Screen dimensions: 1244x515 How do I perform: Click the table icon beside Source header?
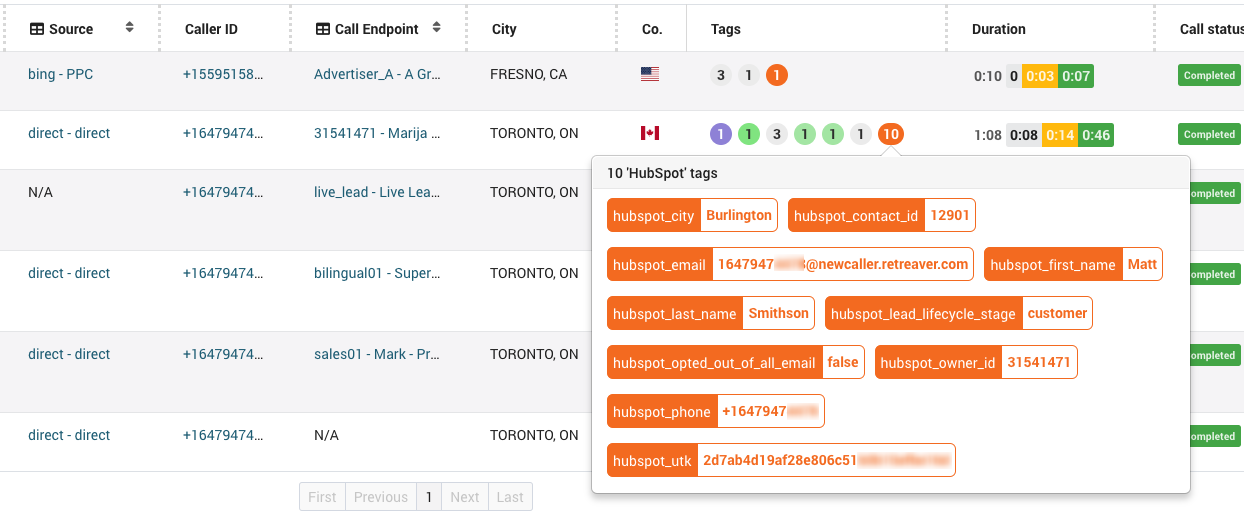tap(37, 29)
